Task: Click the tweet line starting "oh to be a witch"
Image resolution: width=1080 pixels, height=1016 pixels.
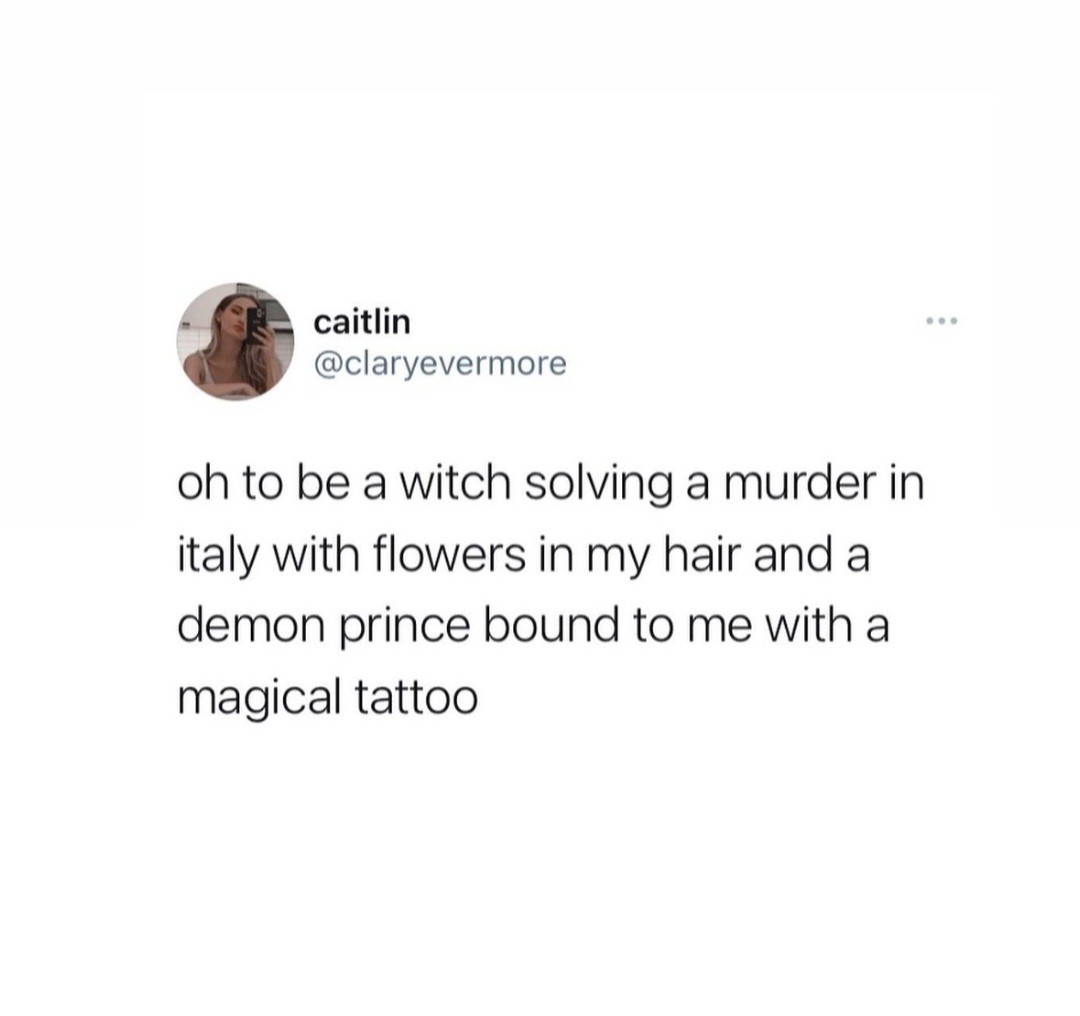Action: pos(551,486)
